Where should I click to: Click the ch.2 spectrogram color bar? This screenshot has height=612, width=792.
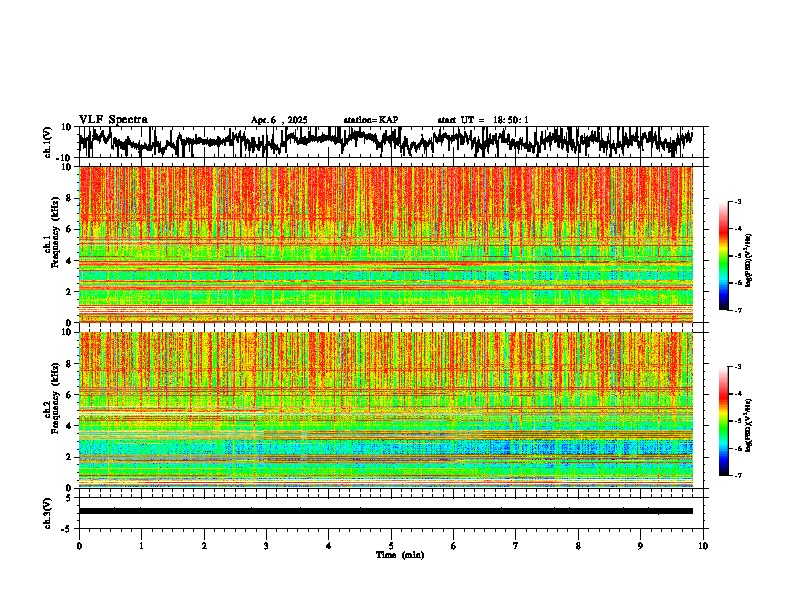coord(724,421)
